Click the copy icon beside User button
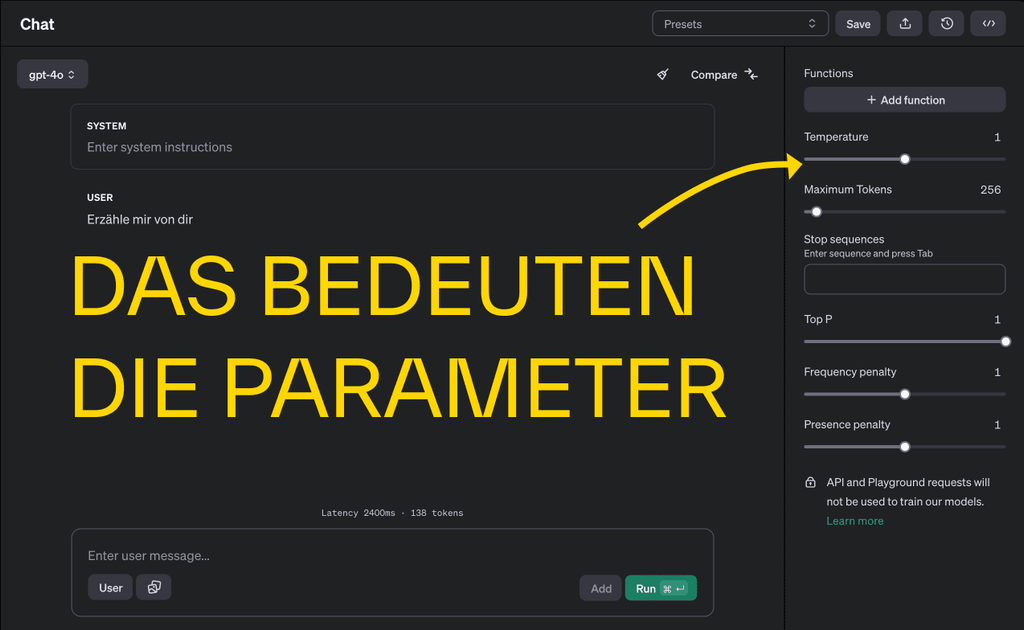 pyautogui.click(x=154, y=587)
